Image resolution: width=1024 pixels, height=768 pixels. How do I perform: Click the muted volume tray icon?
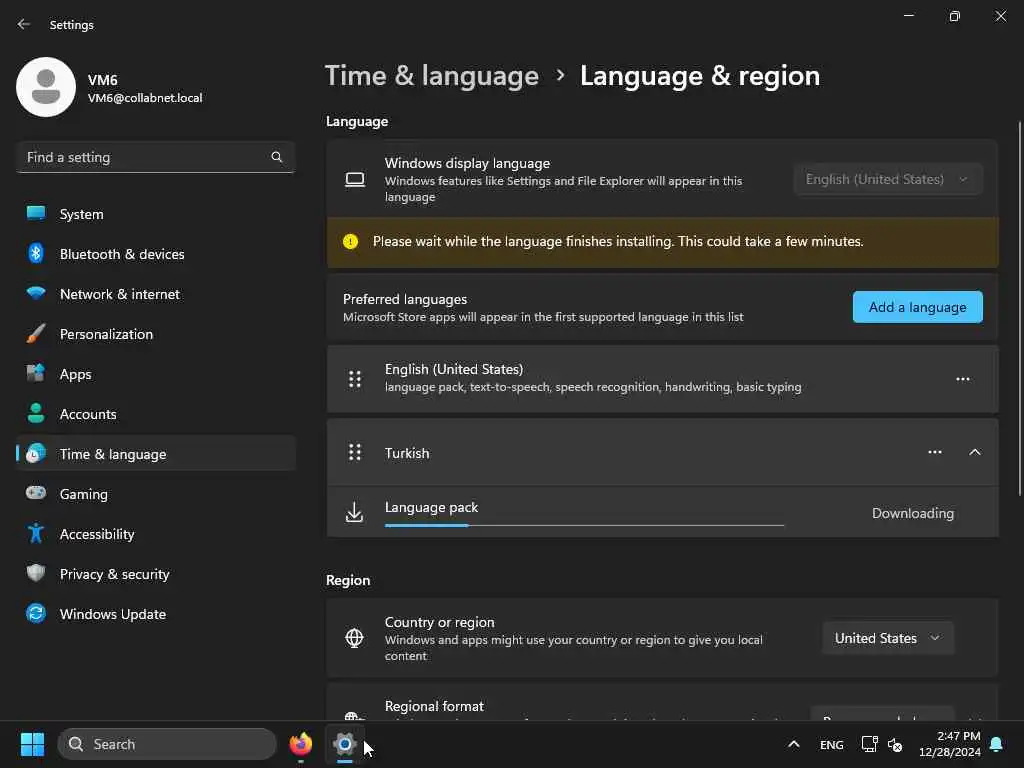pos(895,744)
